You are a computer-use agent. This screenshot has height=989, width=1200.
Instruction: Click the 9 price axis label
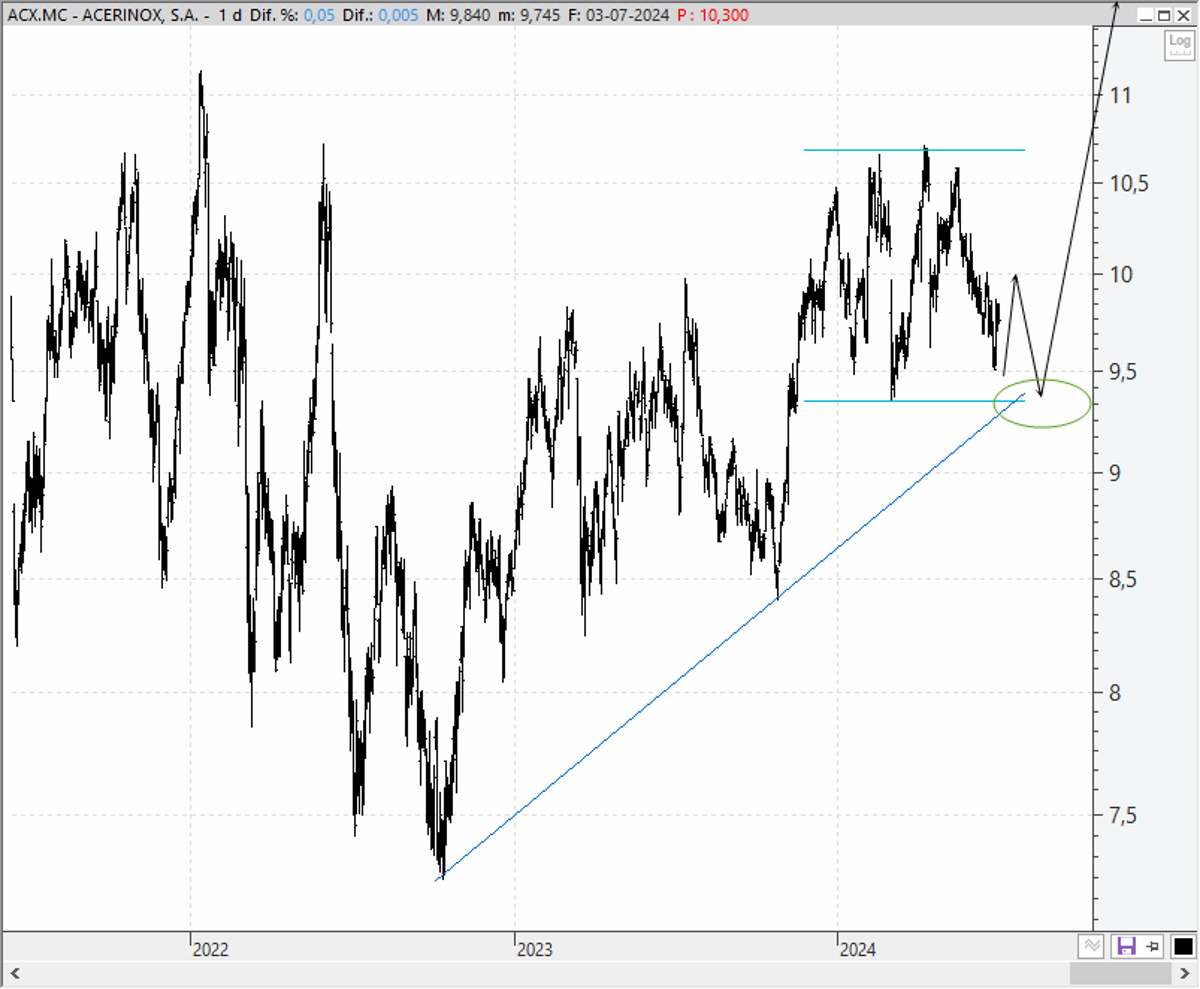tap(1115, 472)
